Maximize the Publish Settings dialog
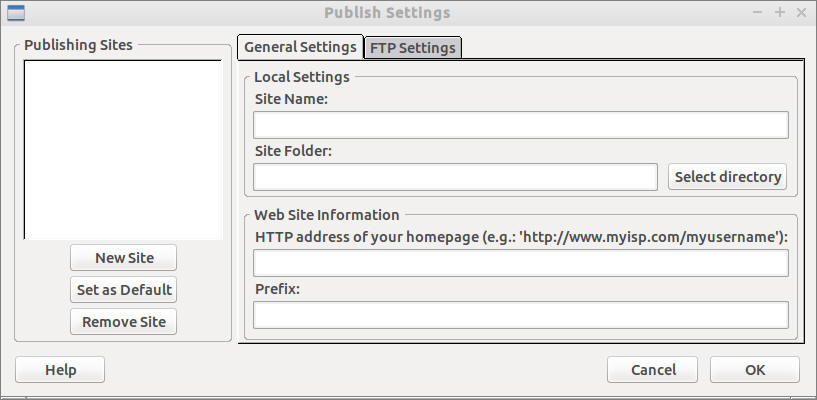Screen dimensions: 817x400 point(780,13)
